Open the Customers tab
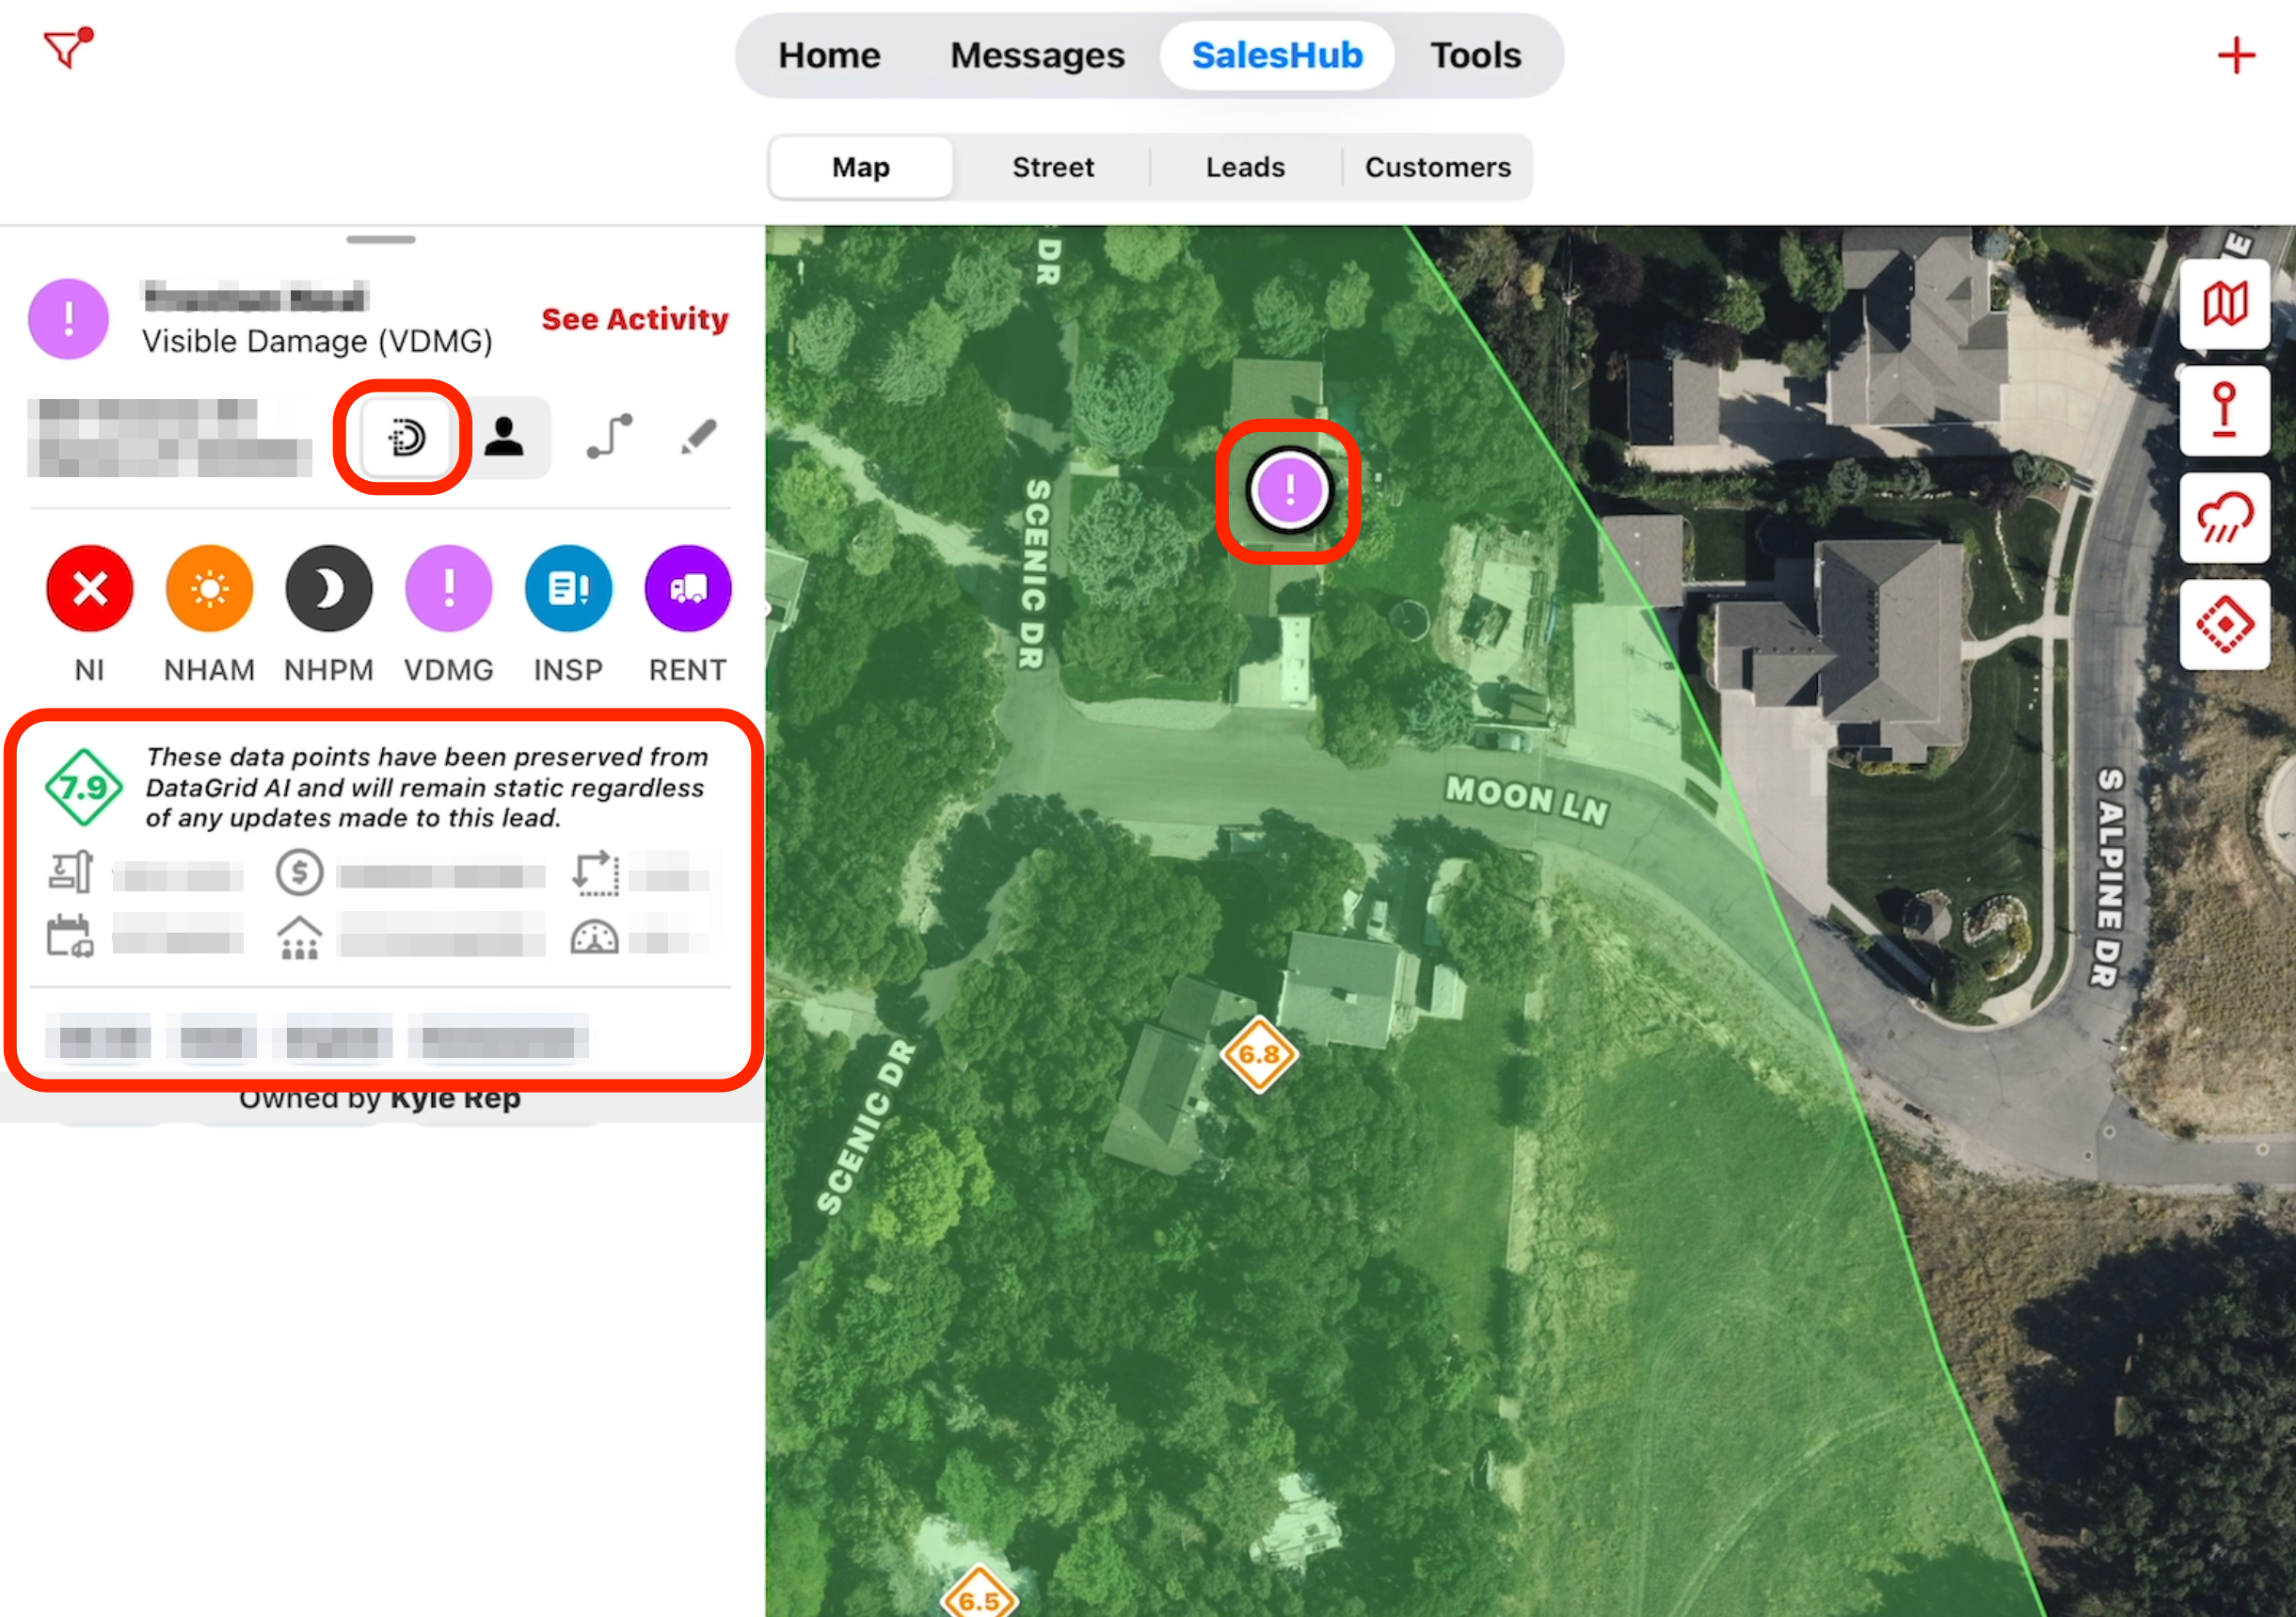This screenshot has height=1617, width=2296. pos(1437,167)
